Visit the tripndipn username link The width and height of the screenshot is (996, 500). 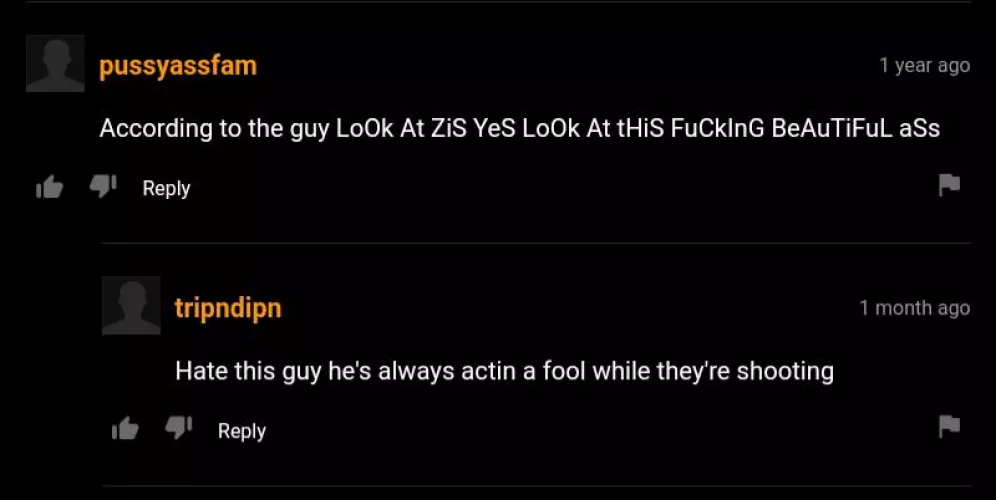(228, 309)
